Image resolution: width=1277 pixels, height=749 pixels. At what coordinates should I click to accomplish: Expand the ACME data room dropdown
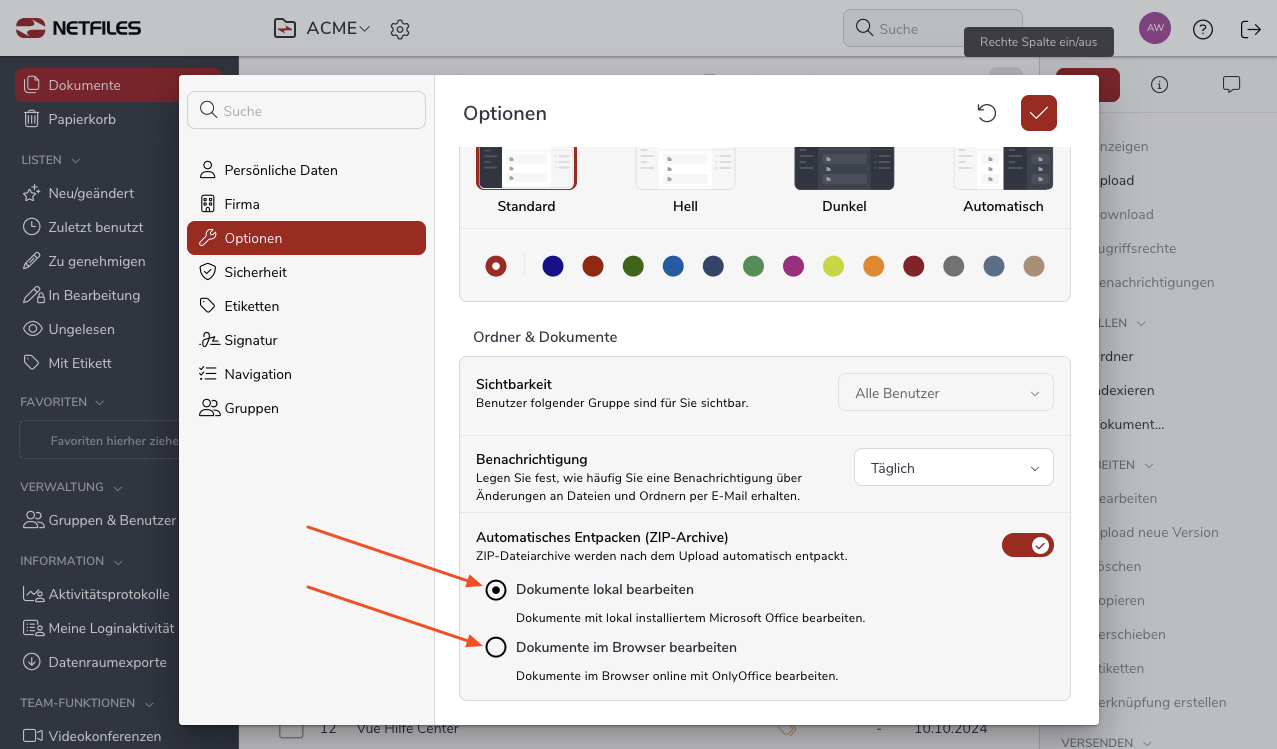[338, 29]
